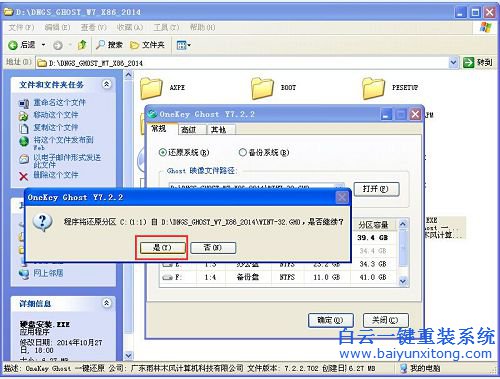500x379 pixels.
Task: Click the 打开 image file button
Action: [376, 189]
